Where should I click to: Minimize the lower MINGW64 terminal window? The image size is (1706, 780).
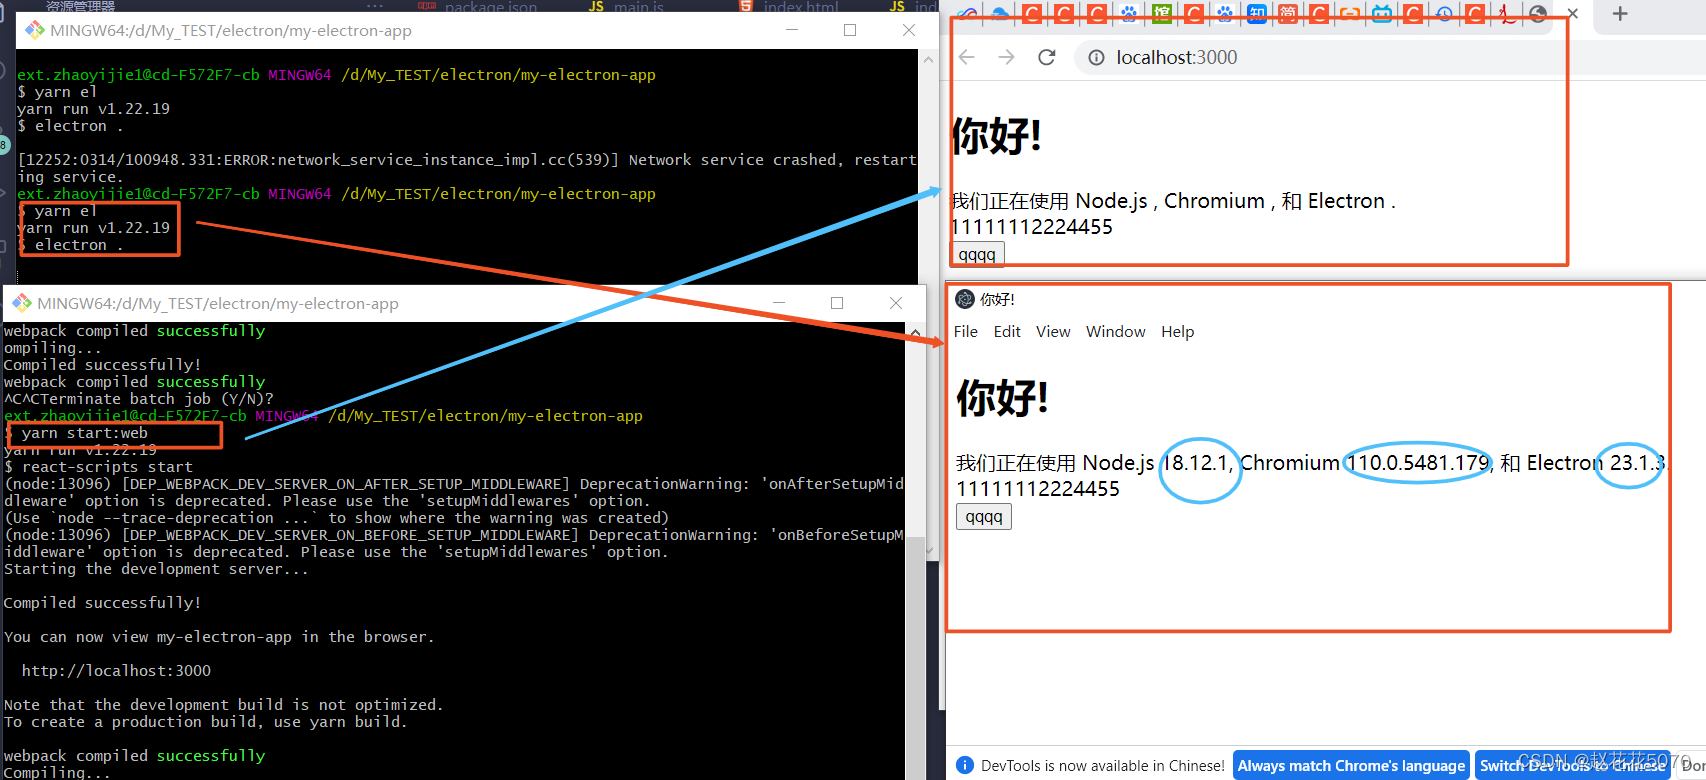pyautogui.click(x=779, y=303)
